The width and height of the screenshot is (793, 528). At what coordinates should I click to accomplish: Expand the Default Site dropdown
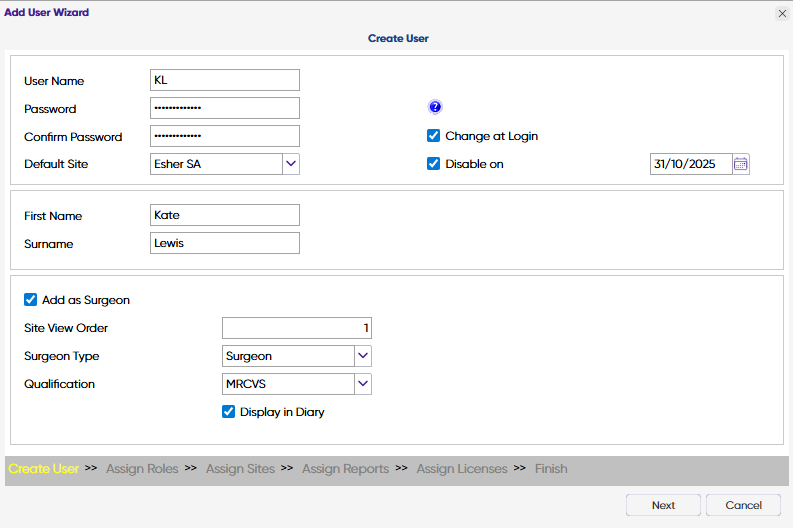[291, 163]
